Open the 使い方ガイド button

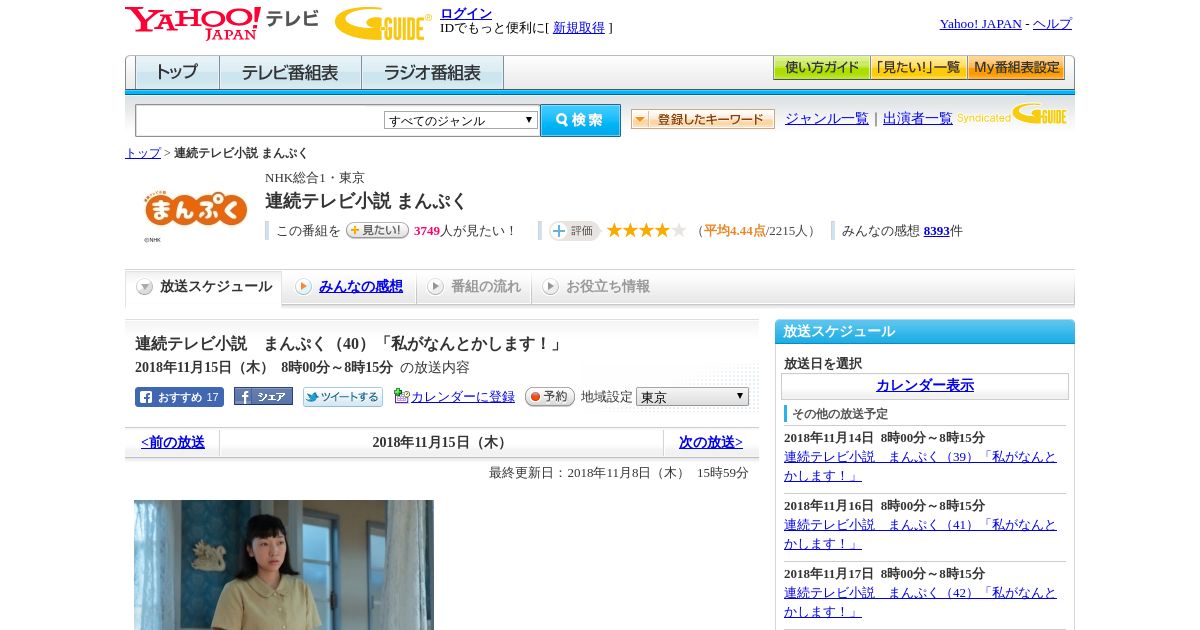pyautogui.click(x=821, y=68)
